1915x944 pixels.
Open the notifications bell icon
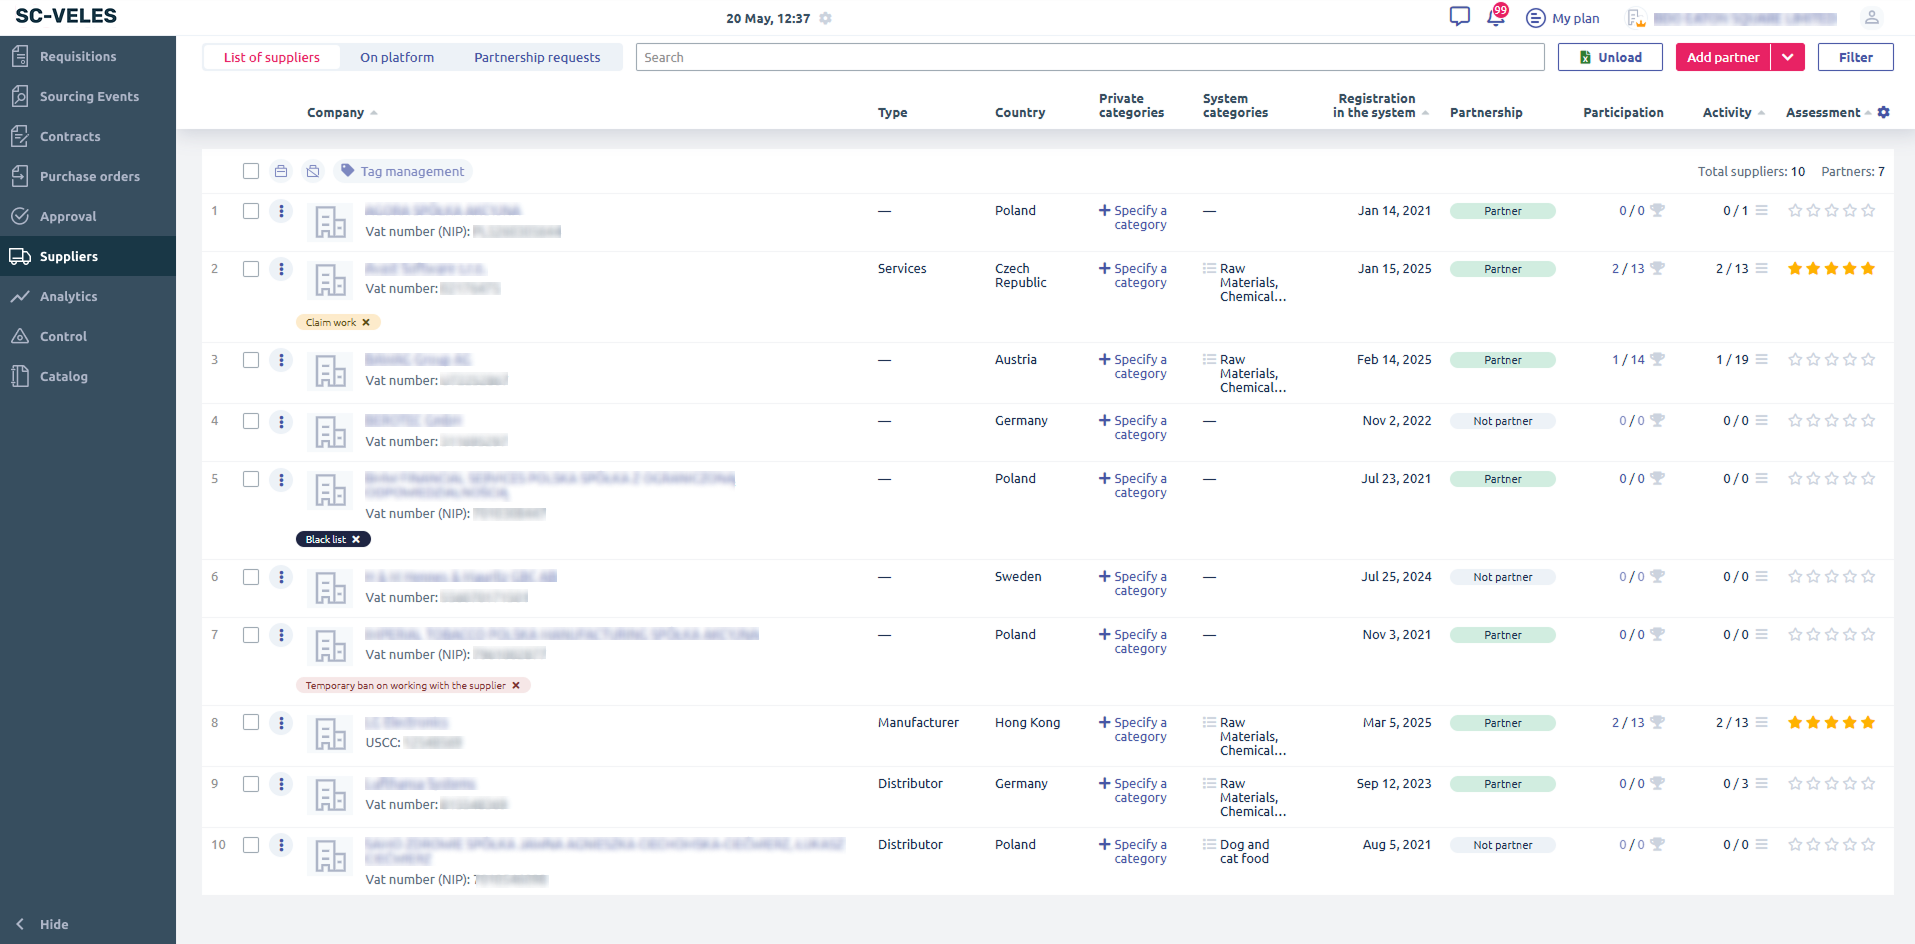pos(1496,17)
